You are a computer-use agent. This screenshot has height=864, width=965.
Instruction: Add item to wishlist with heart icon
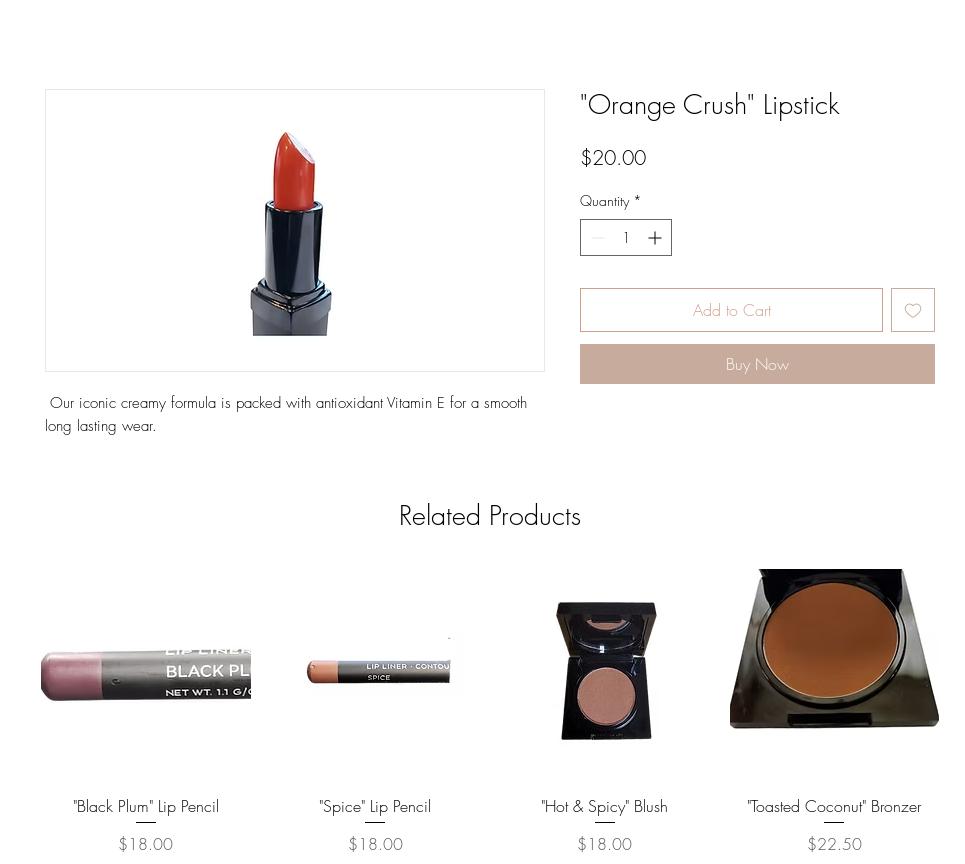[x=913, y=310]
